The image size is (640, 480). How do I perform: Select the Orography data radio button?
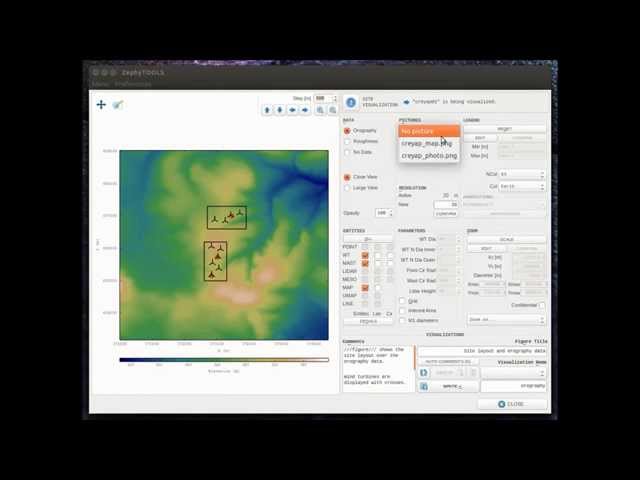(347, 131)
